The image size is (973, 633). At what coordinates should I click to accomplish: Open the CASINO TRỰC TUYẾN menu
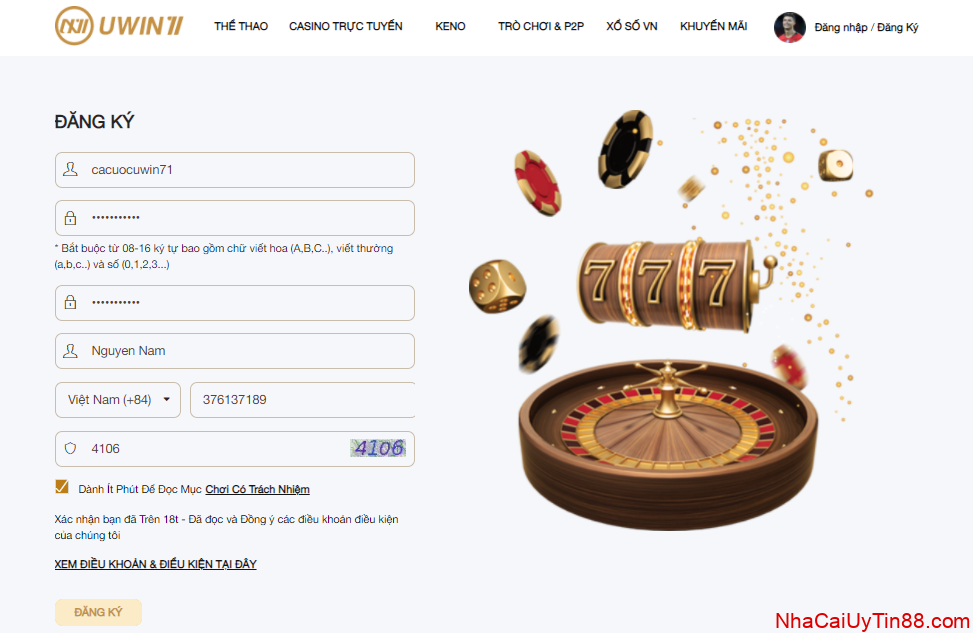click(346, 26)
